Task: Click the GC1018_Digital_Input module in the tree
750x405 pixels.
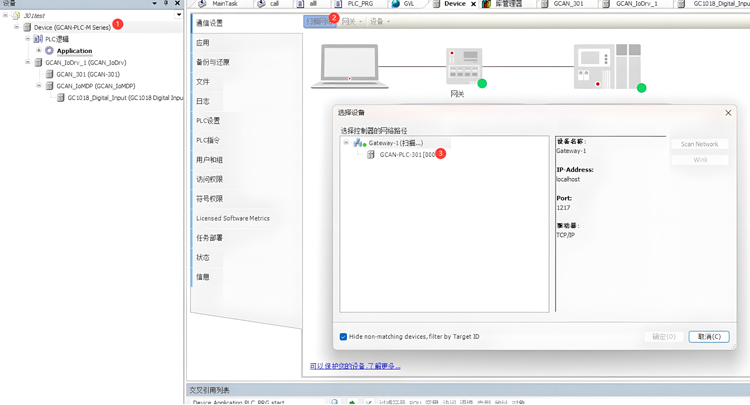Action: (124, 98)
